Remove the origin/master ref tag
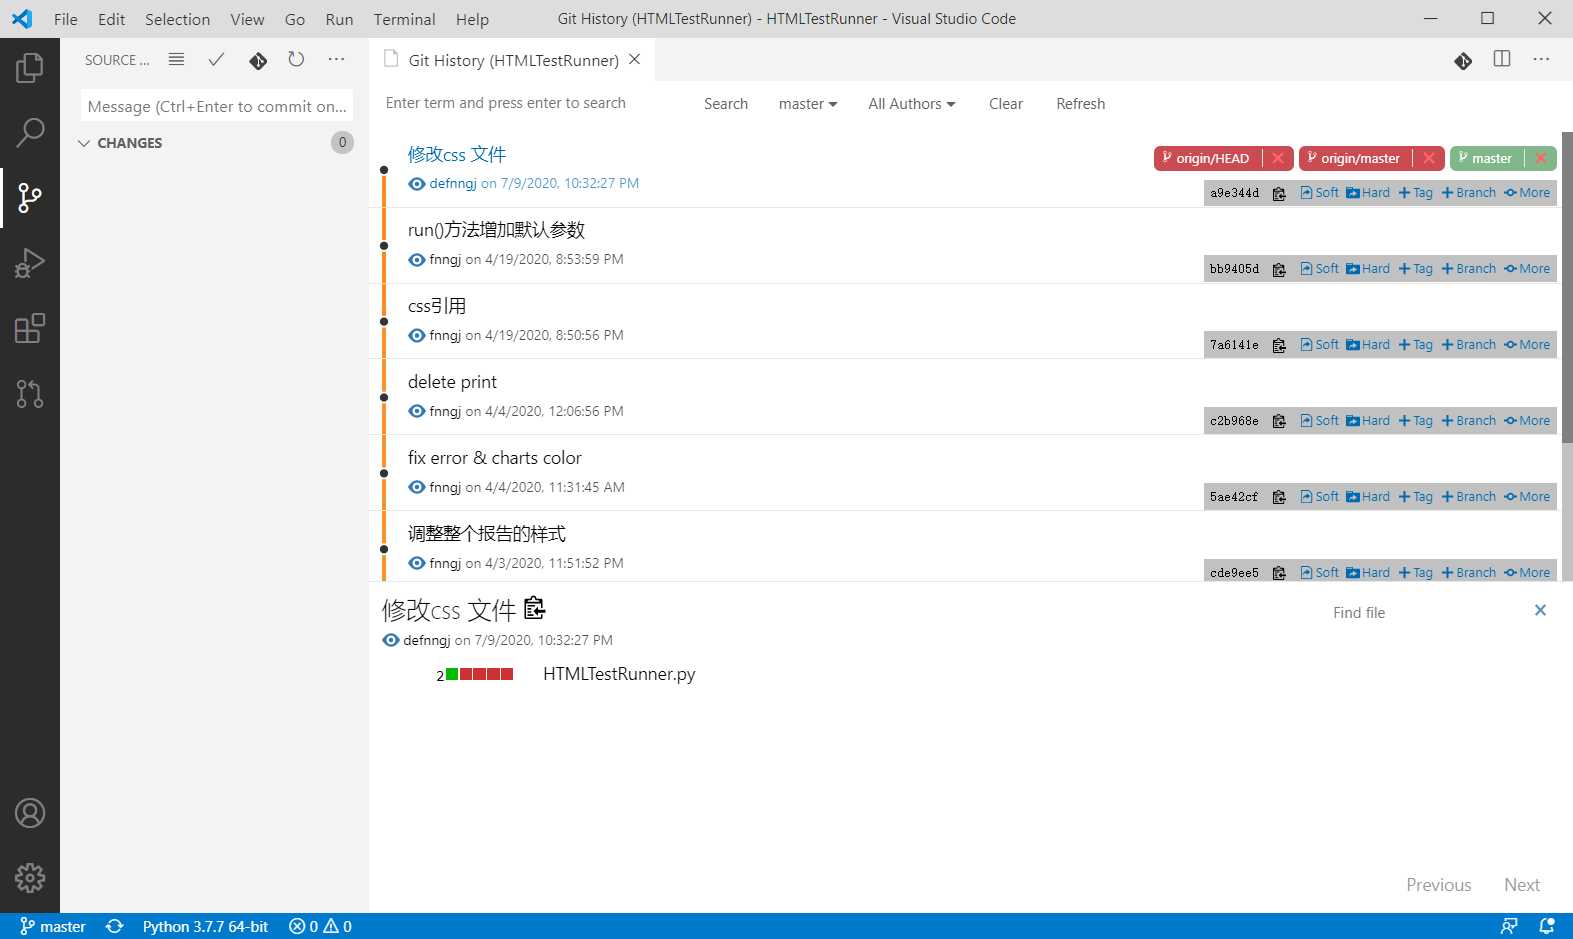 click(1429, 158)
